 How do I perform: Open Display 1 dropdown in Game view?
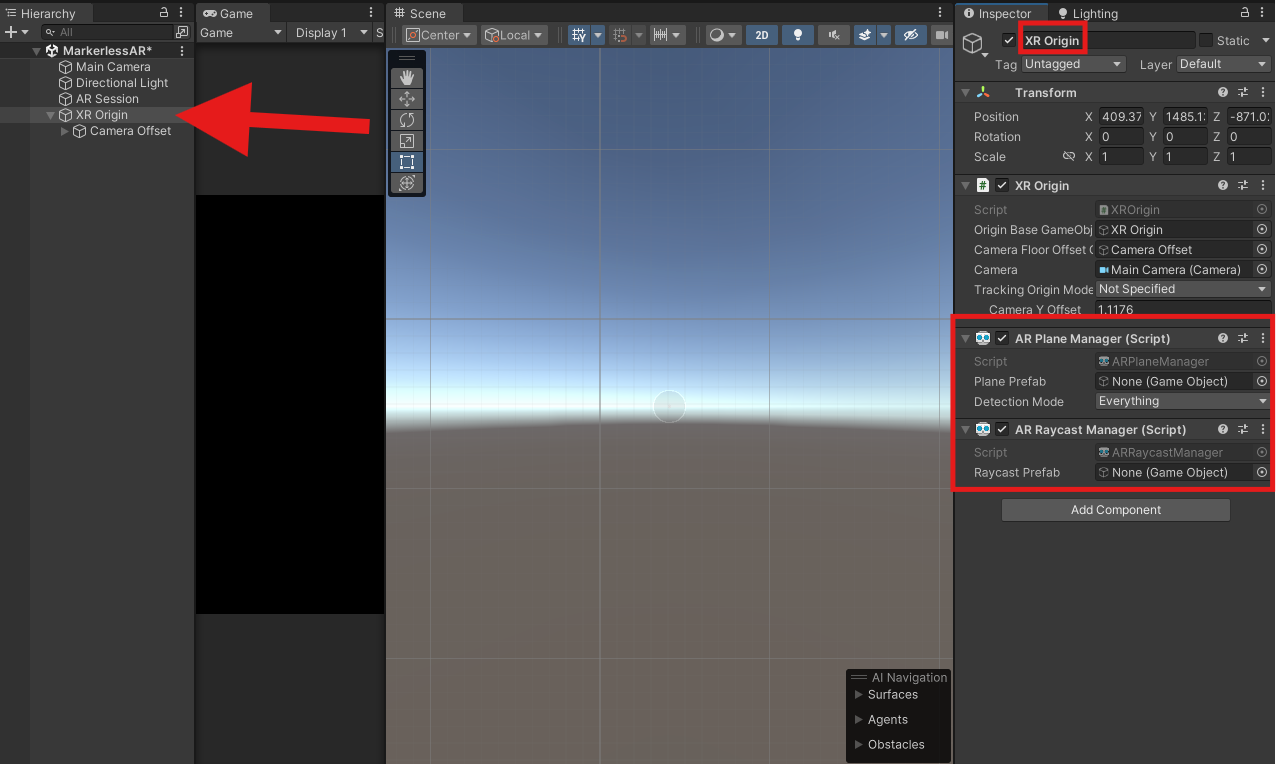click(x=329, y=33)
